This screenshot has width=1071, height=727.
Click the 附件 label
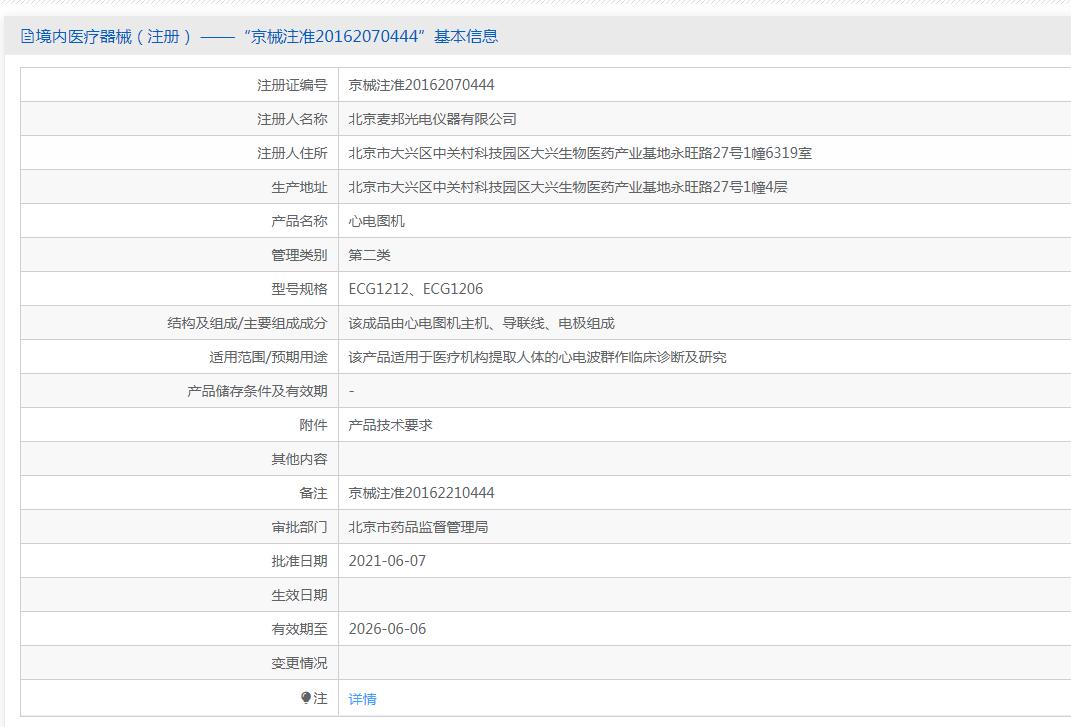pos(314,425)
